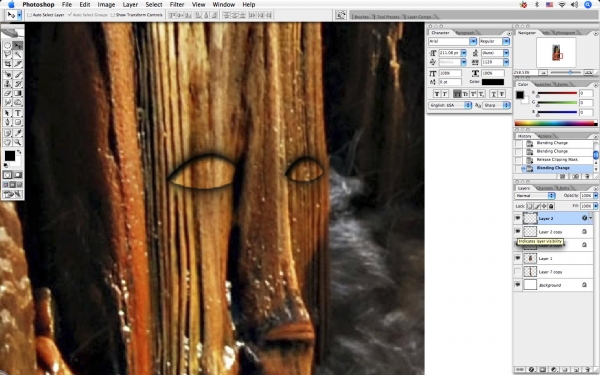Enable Show Transform Controls checkbox
Screen dimensions: 600x375
tap(112, 15)
